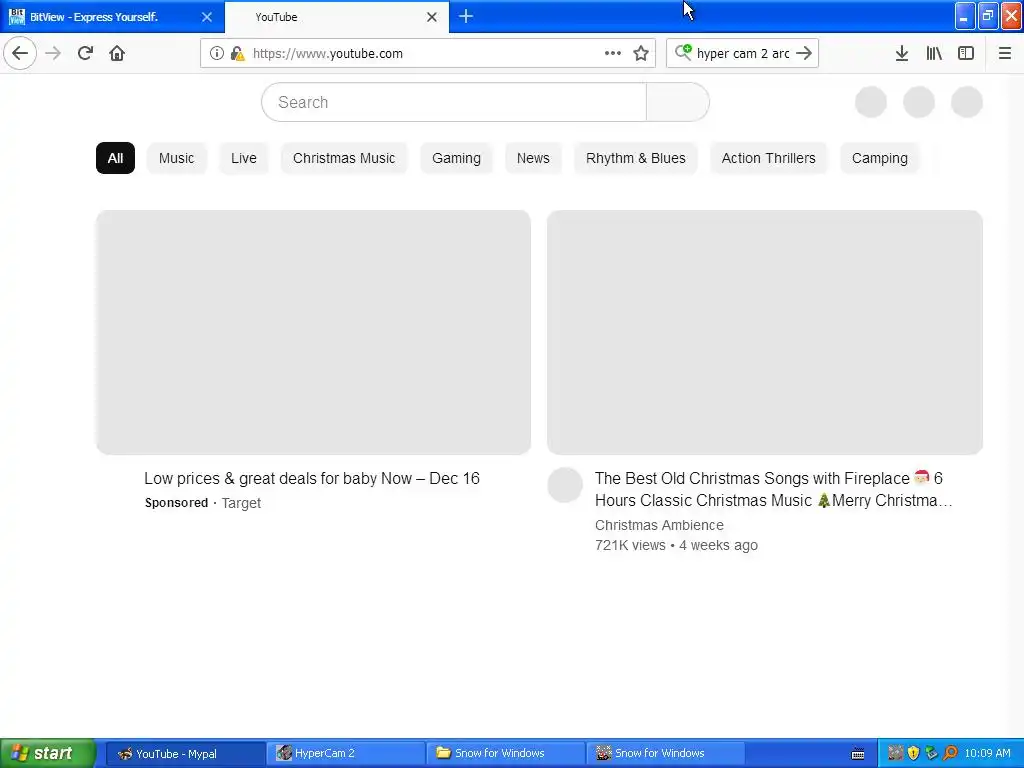This screenshot has width=1024, height=768.
Task: Submit the hyper cam search arrow
Action: tap(804, 53)
